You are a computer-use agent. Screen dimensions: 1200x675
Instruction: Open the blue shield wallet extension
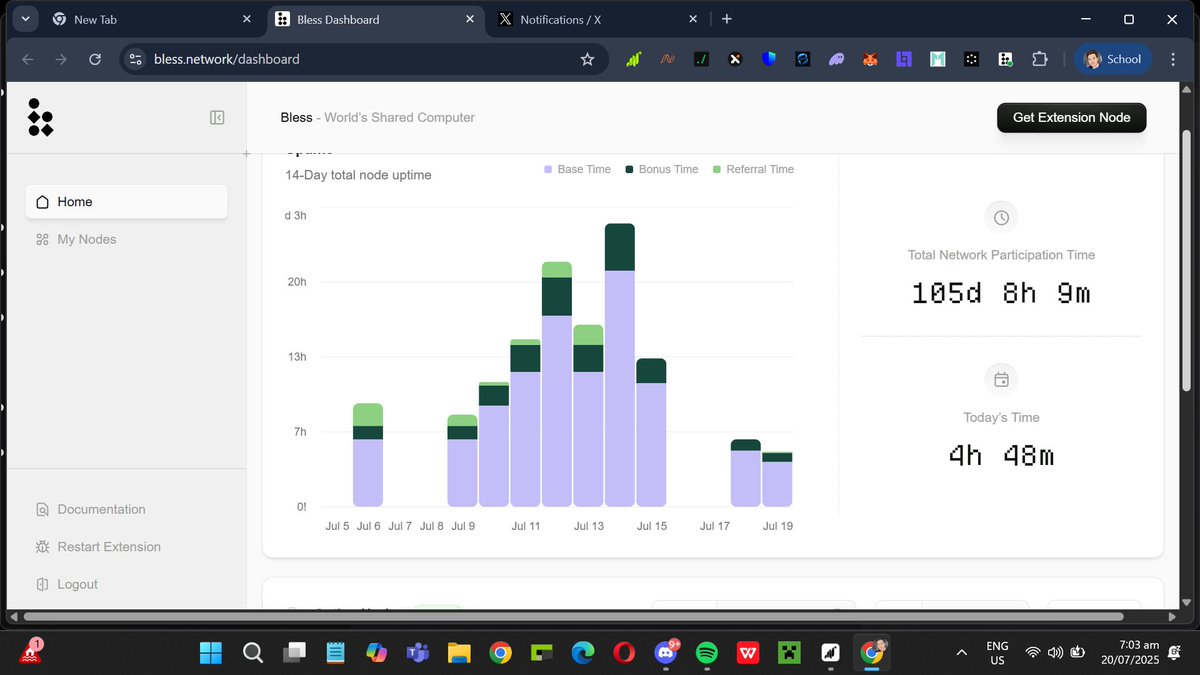click(768, 59)
